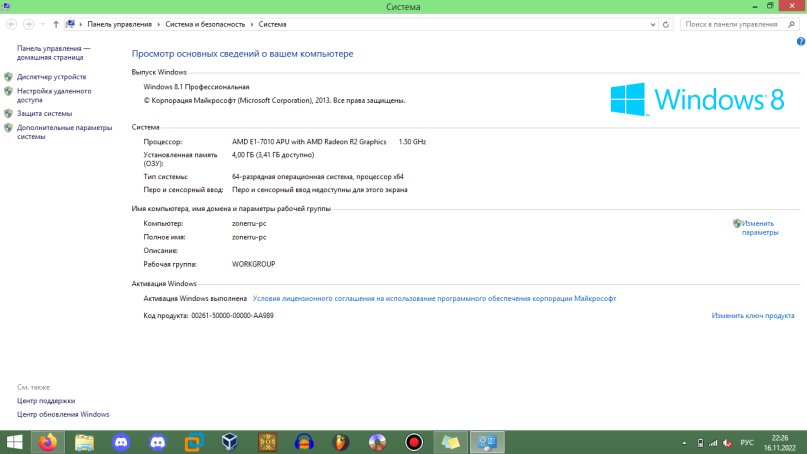
Task: Open the FL Studio fruit taskbar icon
Action: coord(341,442)
